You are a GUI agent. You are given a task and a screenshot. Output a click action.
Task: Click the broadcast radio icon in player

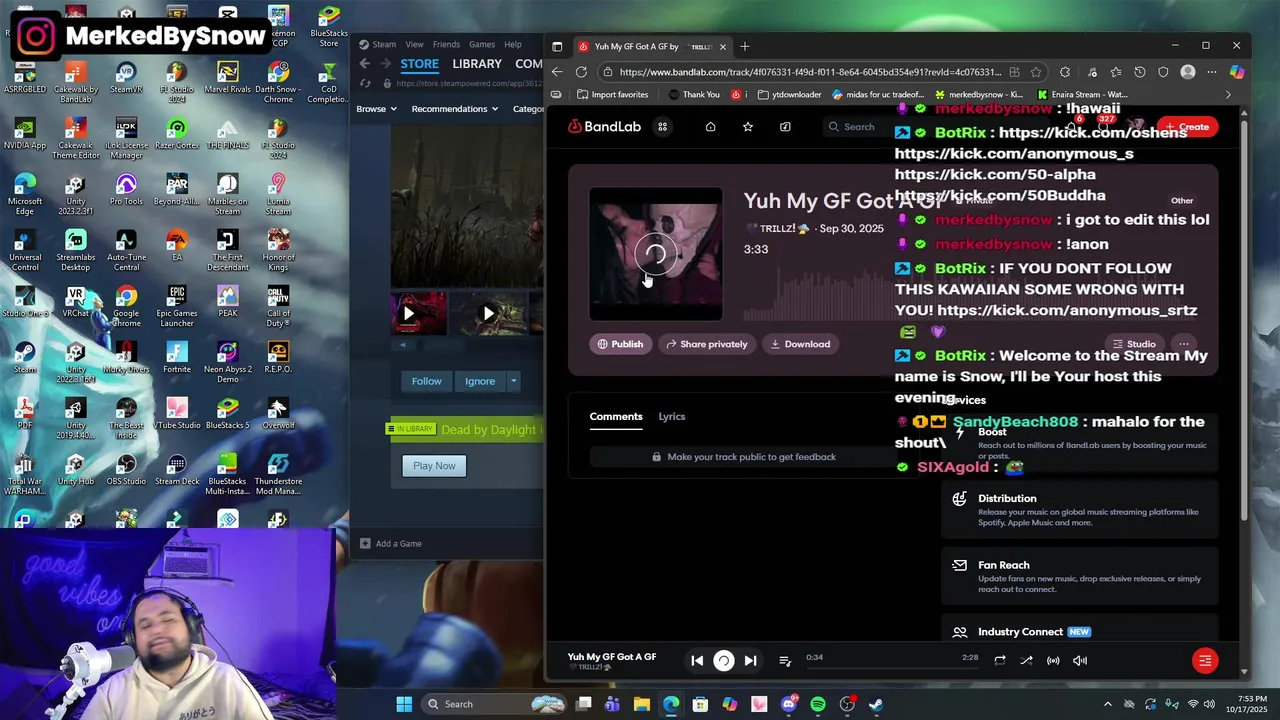(x=1053, y=660)
